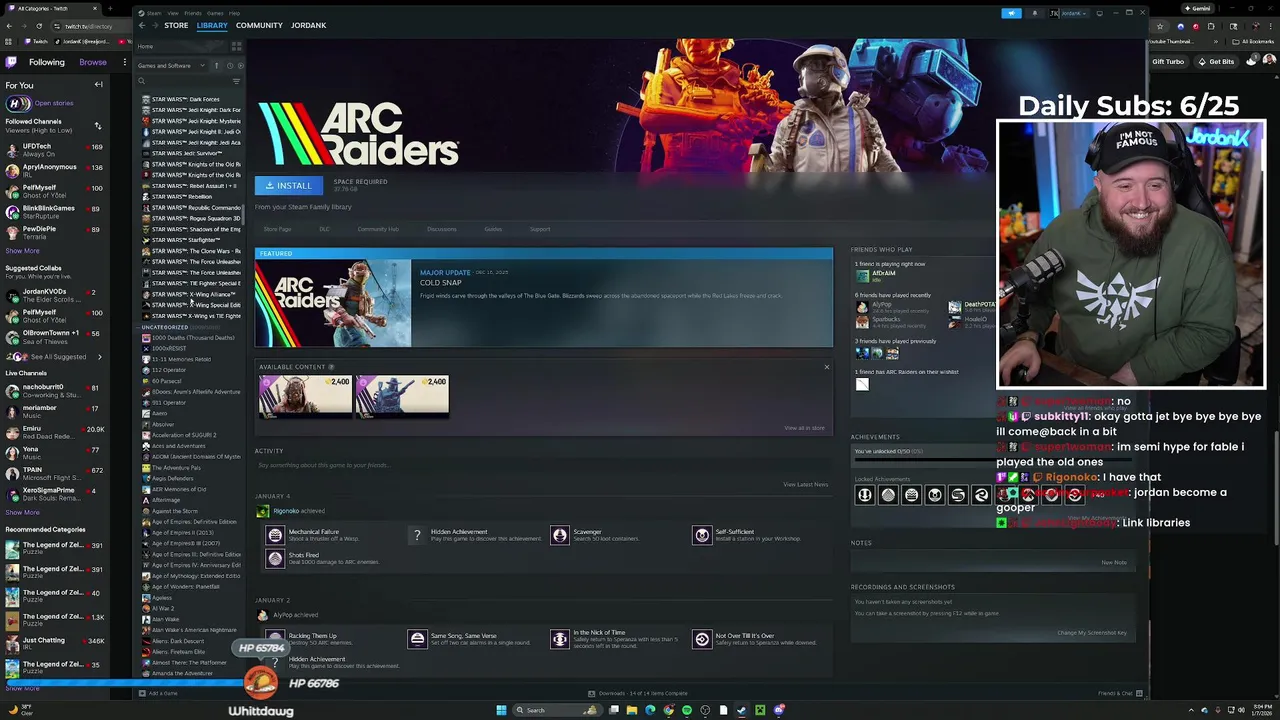The image size is (1280, 720).
Task: Click View Latest News link
Action: [x=805, y=484]
